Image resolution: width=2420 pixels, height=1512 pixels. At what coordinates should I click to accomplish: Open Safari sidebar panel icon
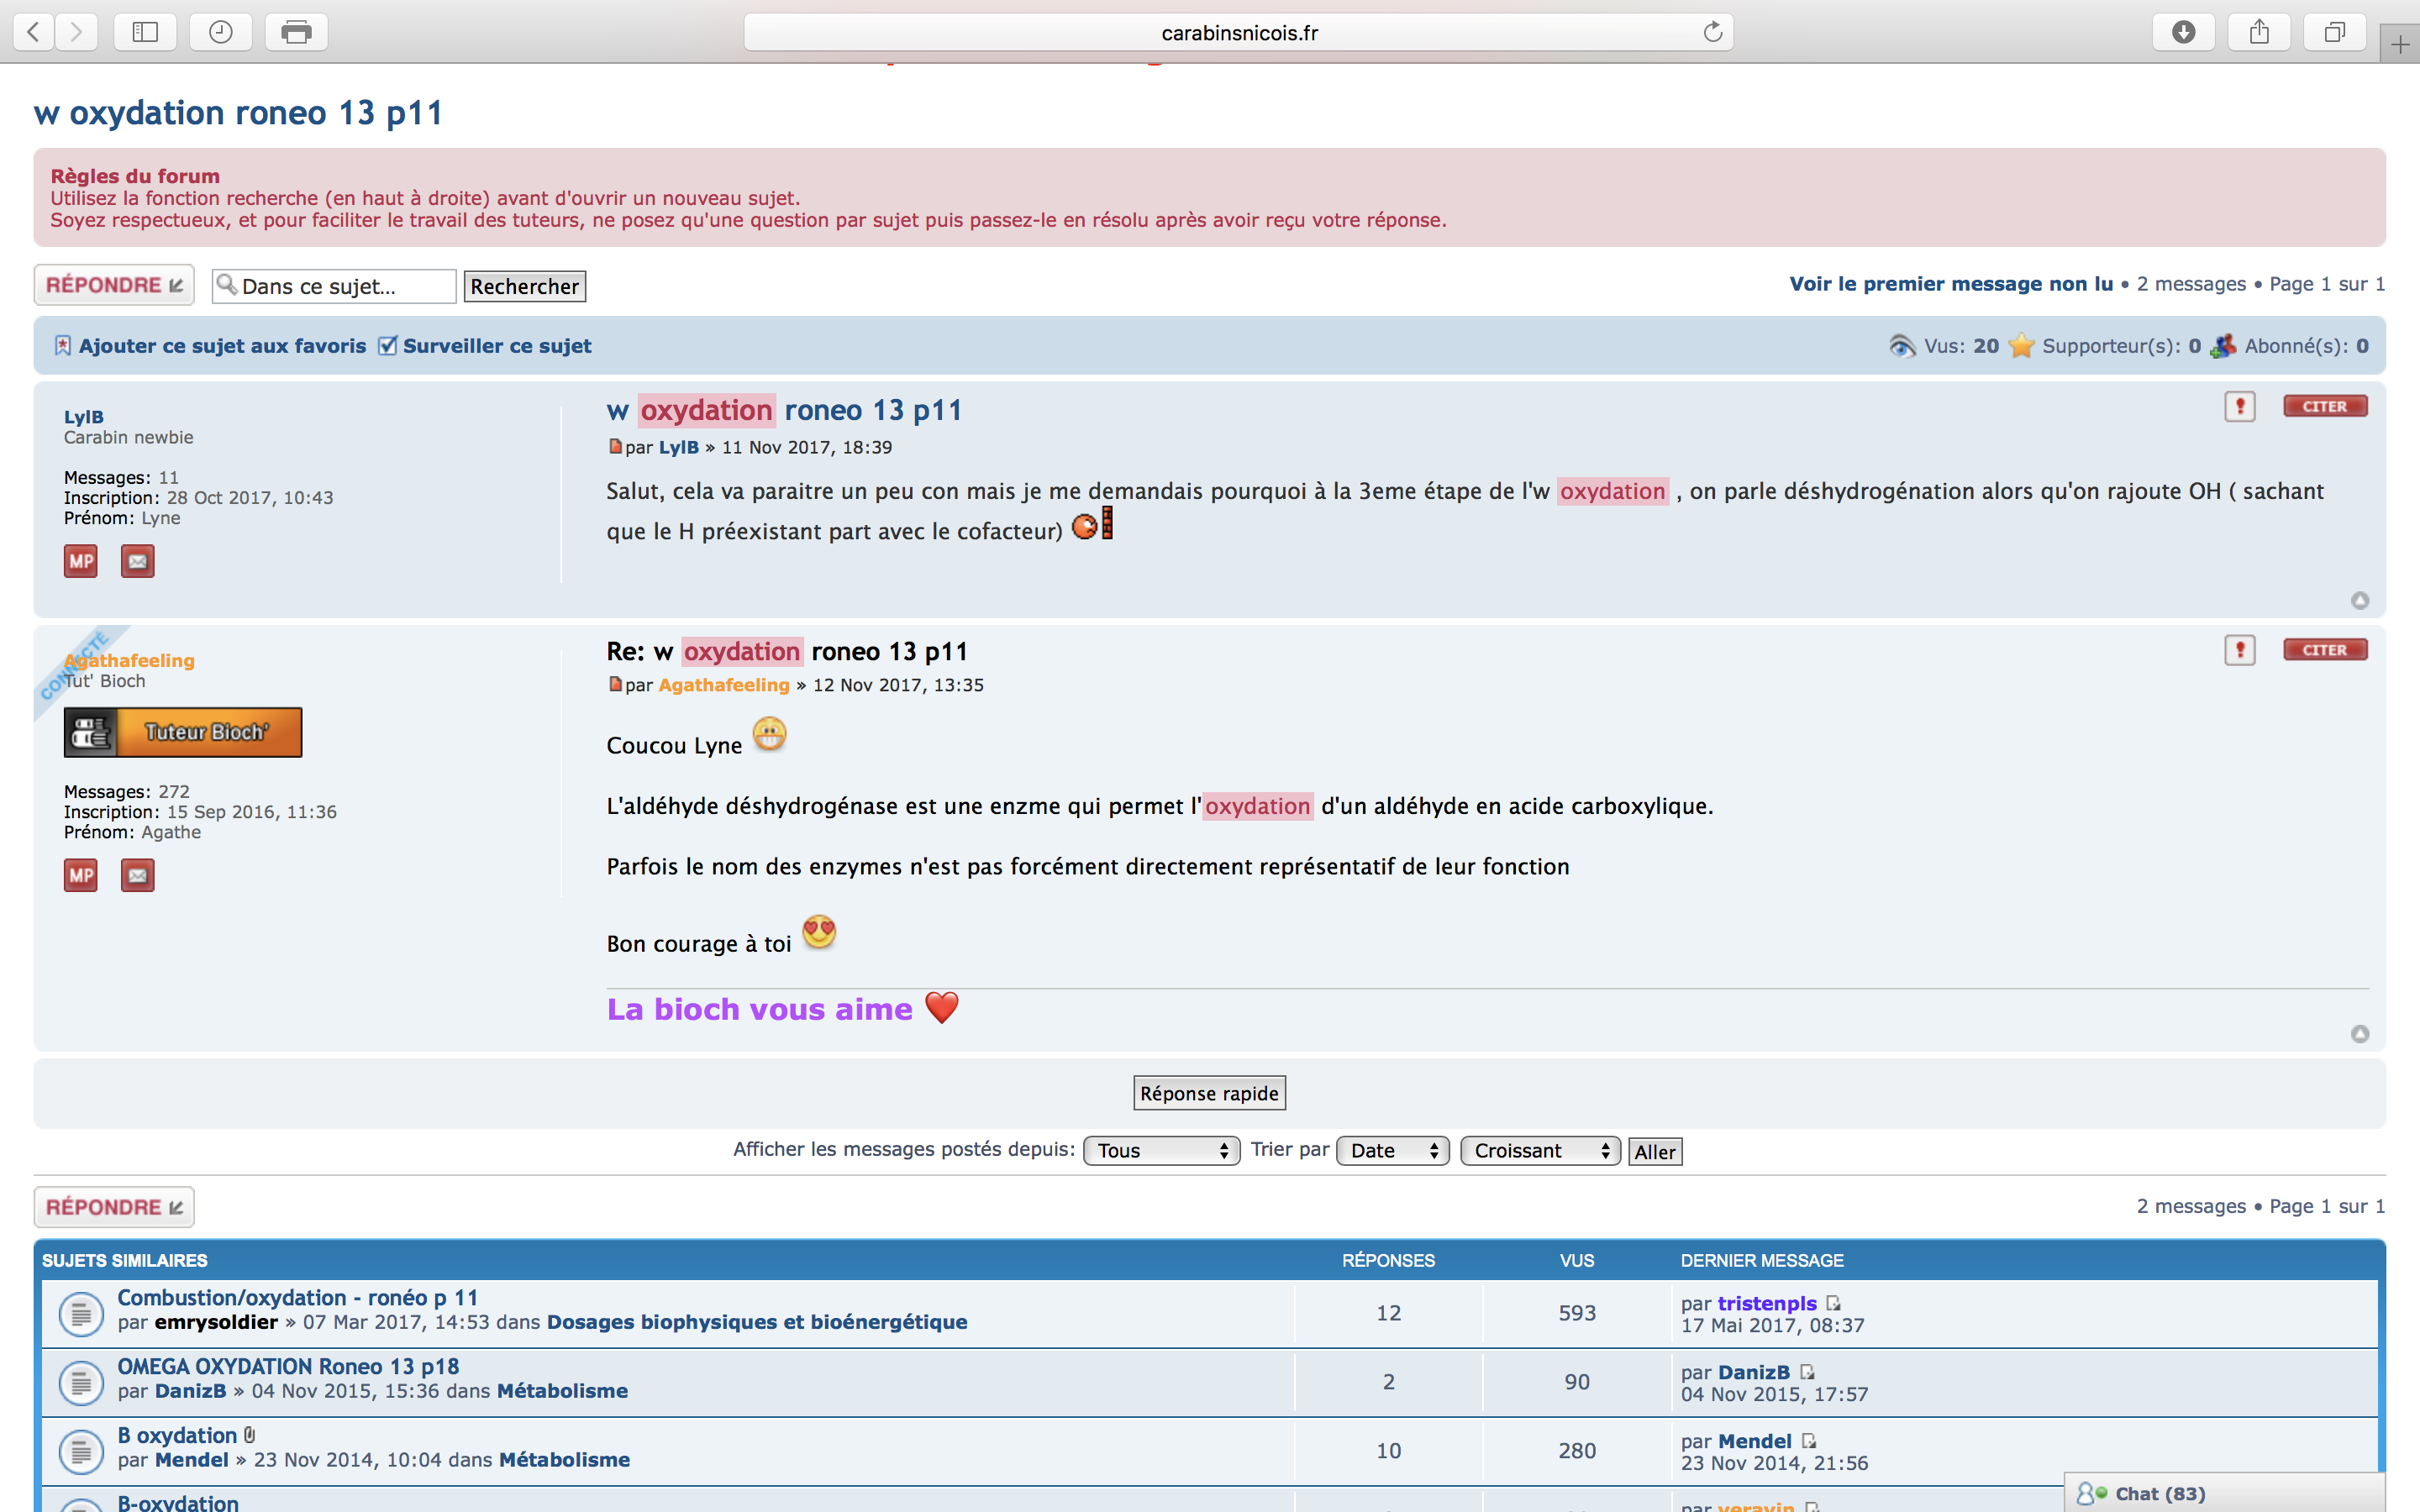coord(145,32)
